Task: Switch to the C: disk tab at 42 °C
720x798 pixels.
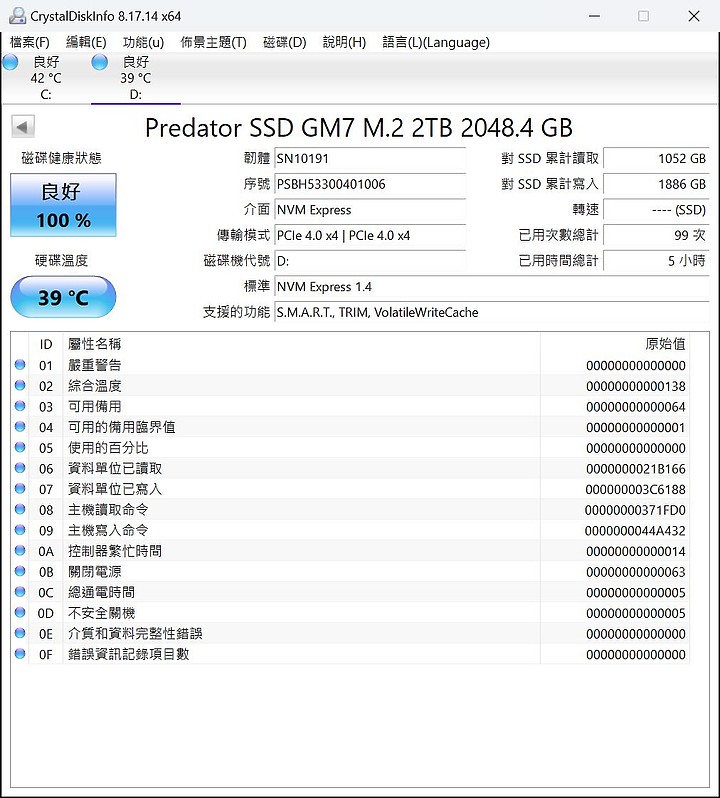Action: coord(46,78)
